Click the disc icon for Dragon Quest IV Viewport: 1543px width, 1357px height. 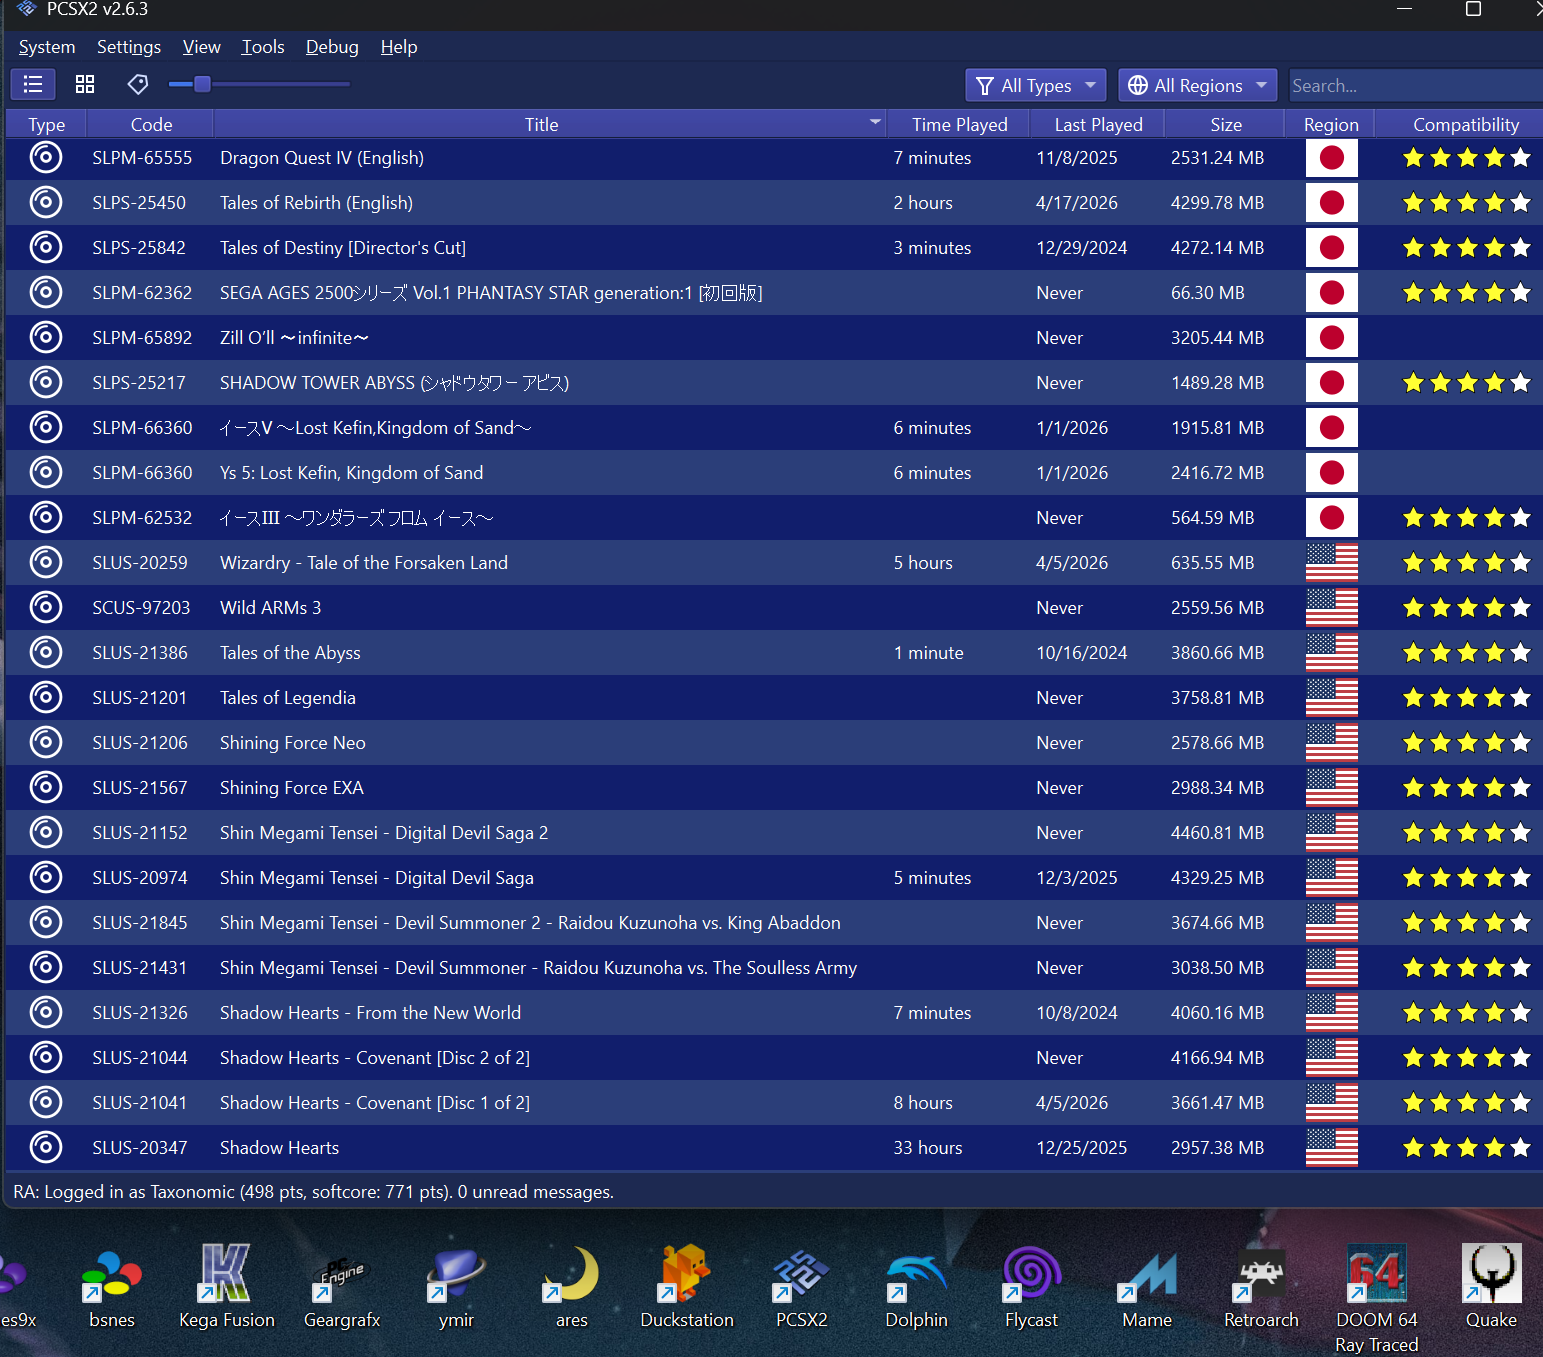[x=46, y=157]
